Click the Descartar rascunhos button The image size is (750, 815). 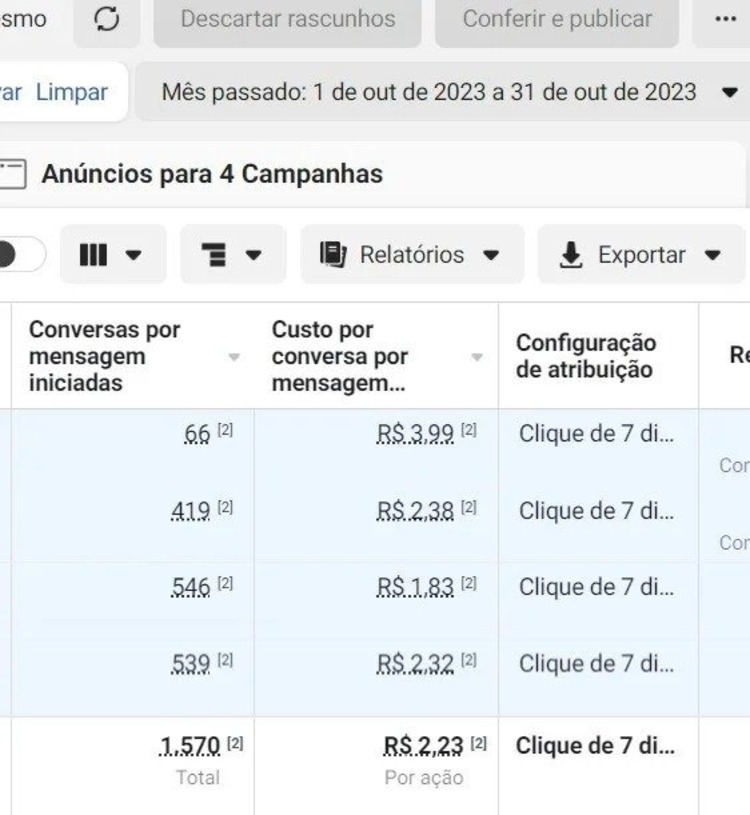tap(287, 19)
